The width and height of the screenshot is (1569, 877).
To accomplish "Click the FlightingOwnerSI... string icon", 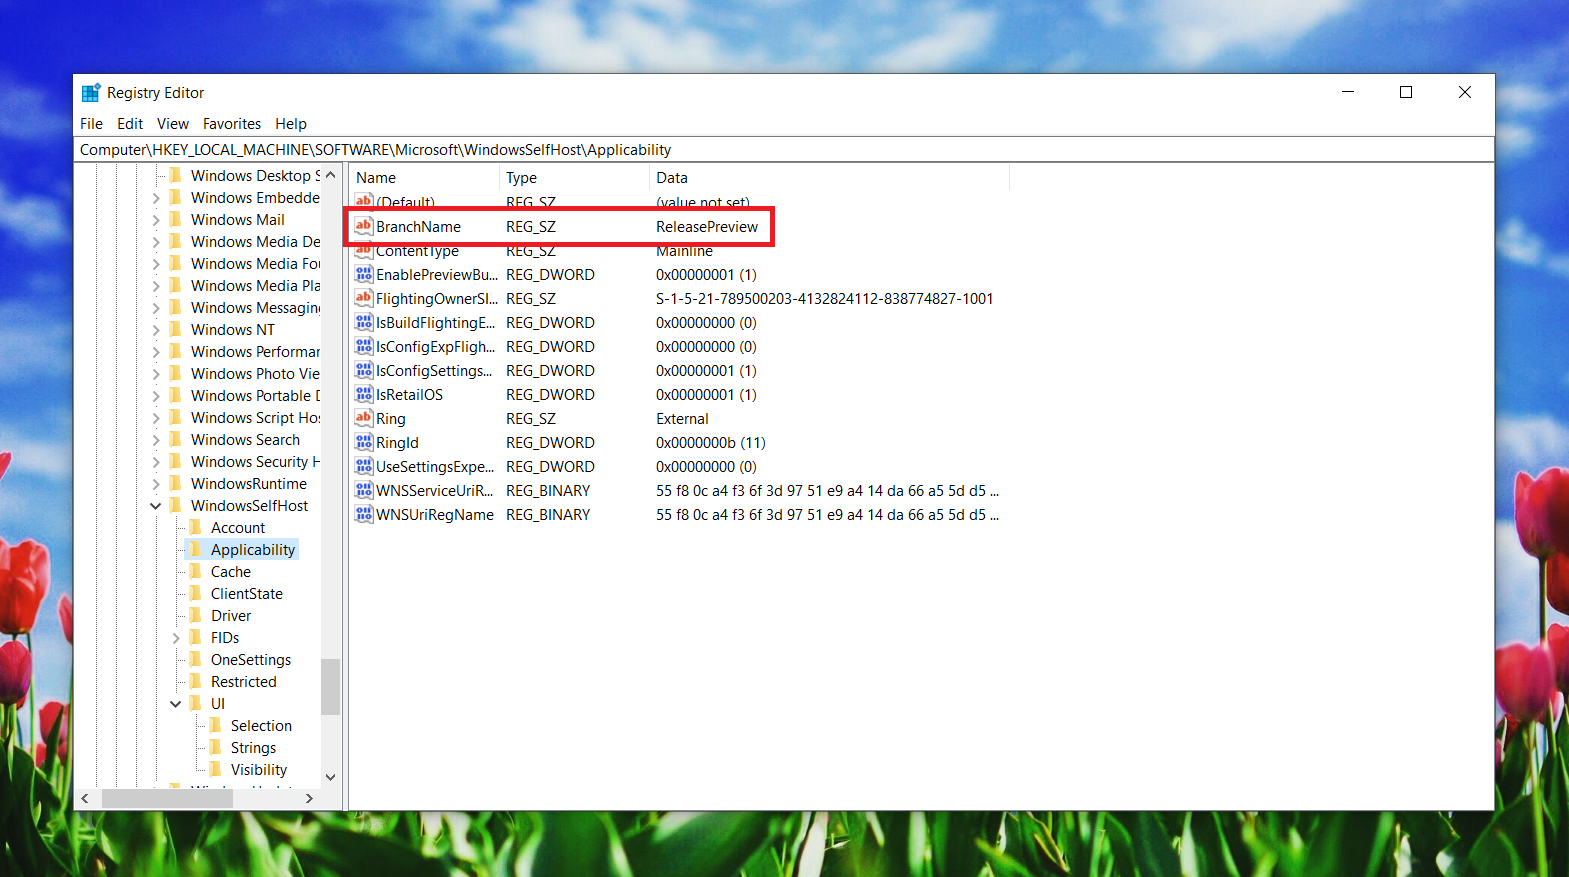I will tap(364, 298).
